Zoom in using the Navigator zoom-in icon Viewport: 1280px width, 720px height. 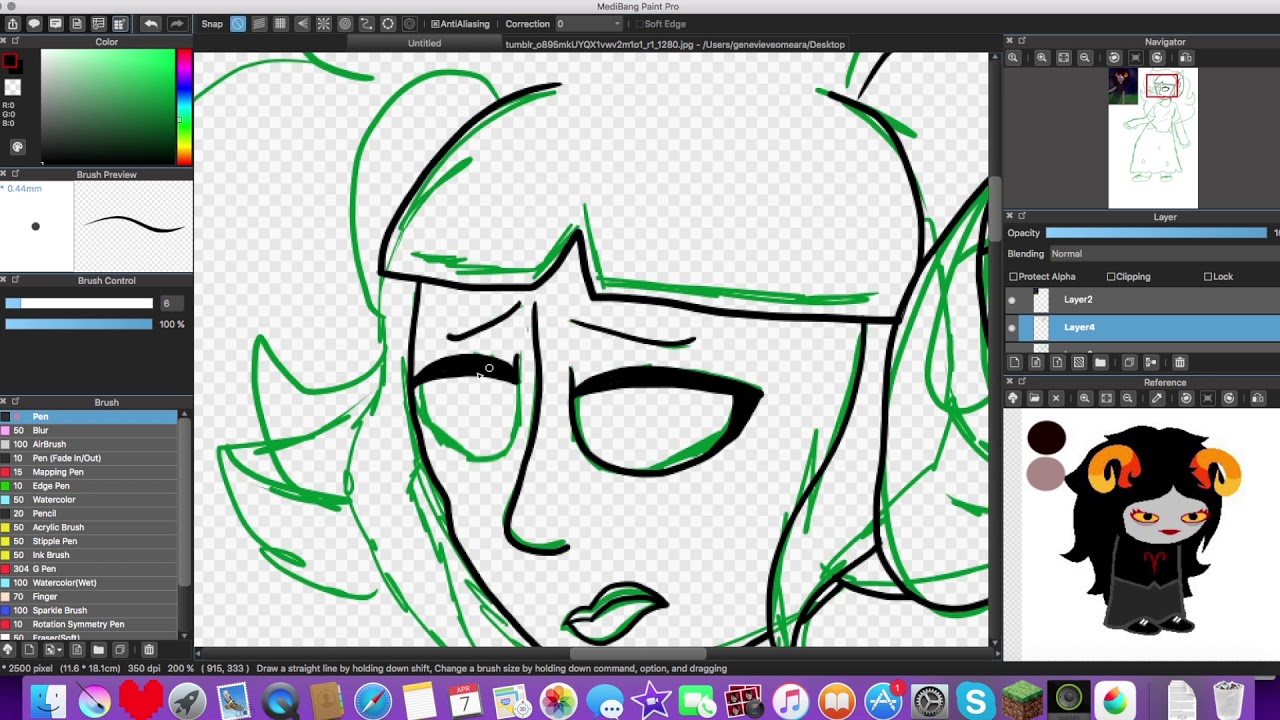1042,58
